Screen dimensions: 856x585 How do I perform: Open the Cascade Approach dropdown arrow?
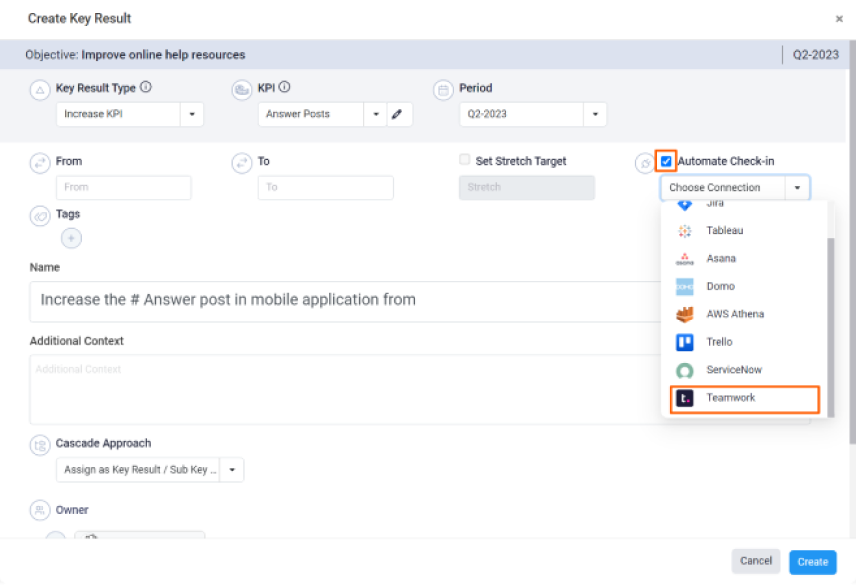pyautogui.click(x=232, y=470)
